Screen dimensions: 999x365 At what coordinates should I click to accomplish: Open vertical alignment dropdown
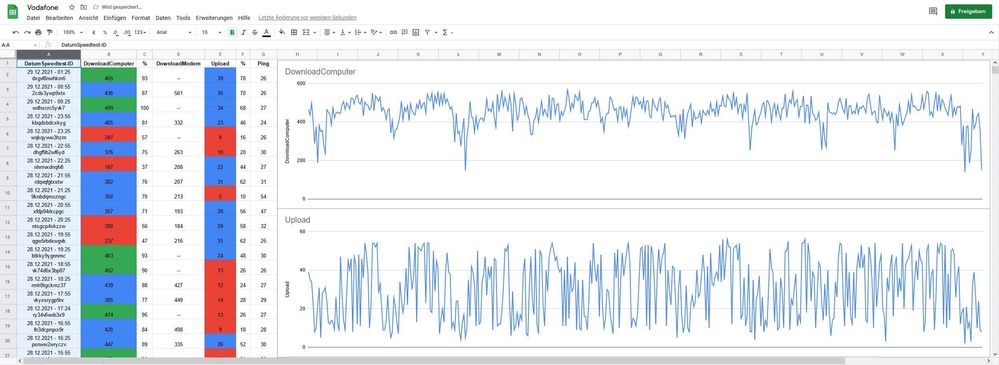[x=345, y=32]
